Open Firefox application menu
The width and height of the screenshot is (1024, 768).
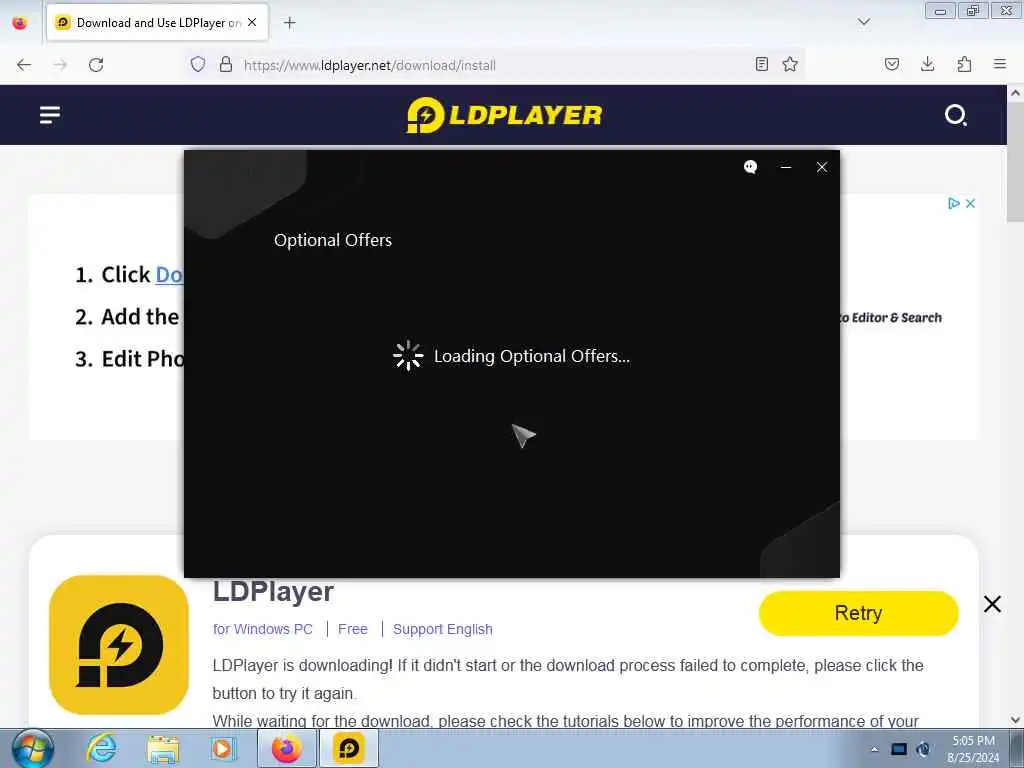1000,64
